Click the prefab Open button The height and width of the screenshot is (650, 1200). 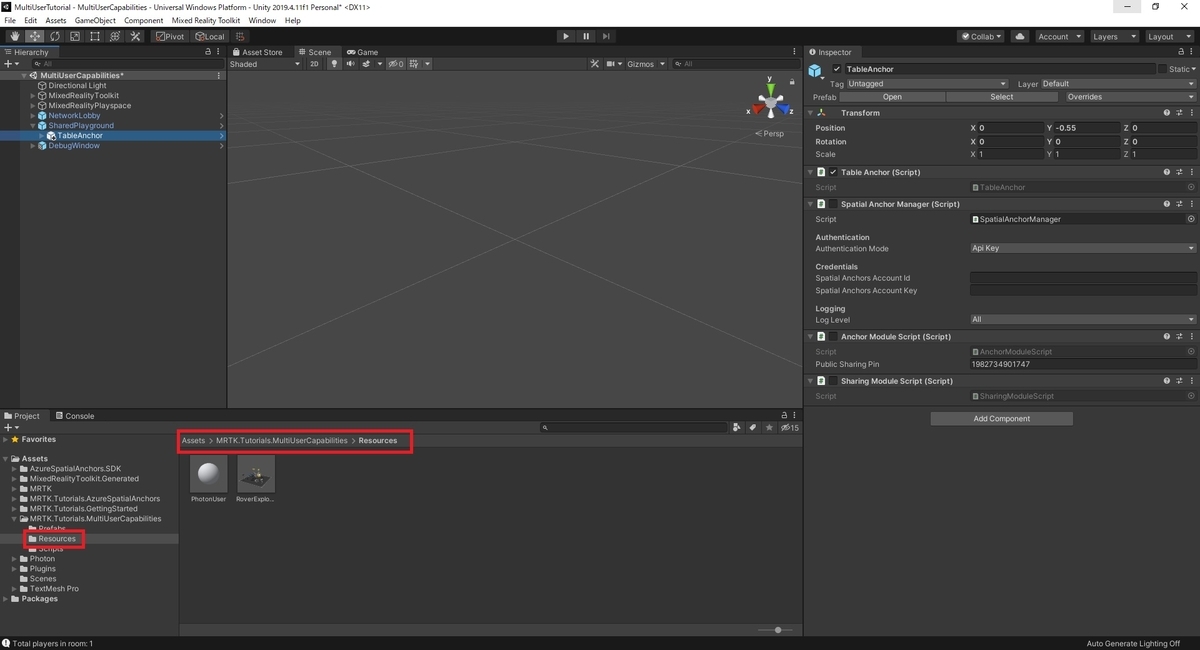tap(892, 97)
